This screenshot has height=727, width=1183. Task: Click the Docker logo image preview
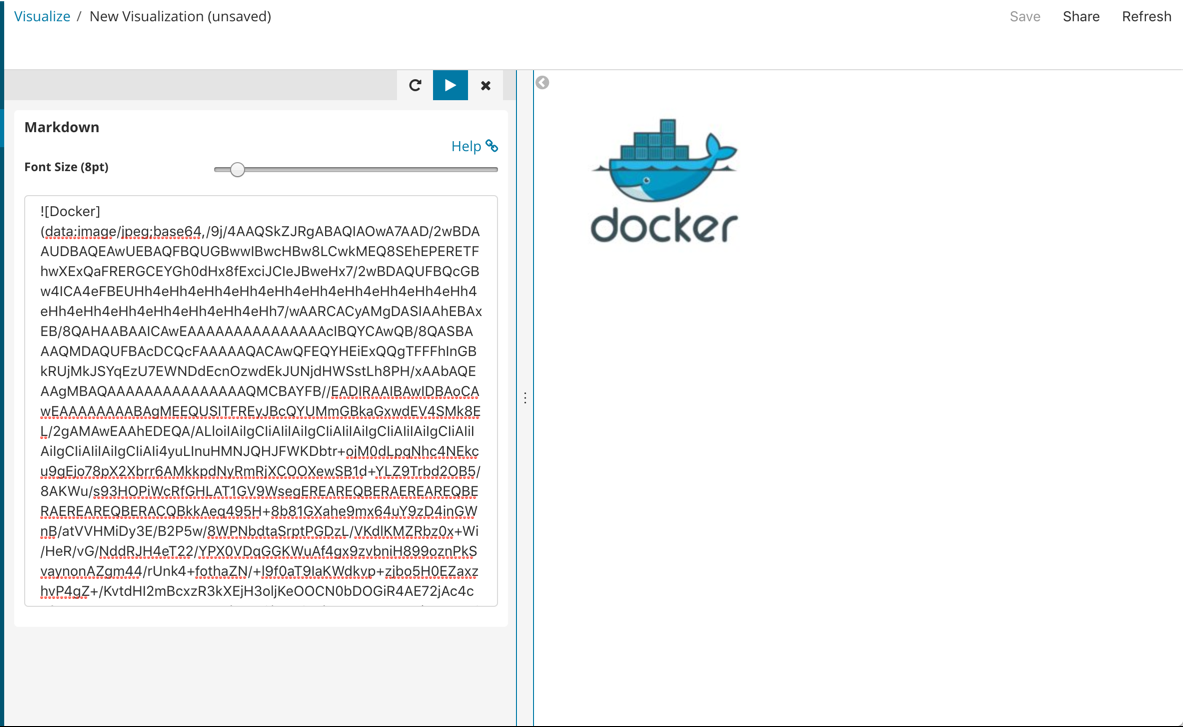pos(664,181)
